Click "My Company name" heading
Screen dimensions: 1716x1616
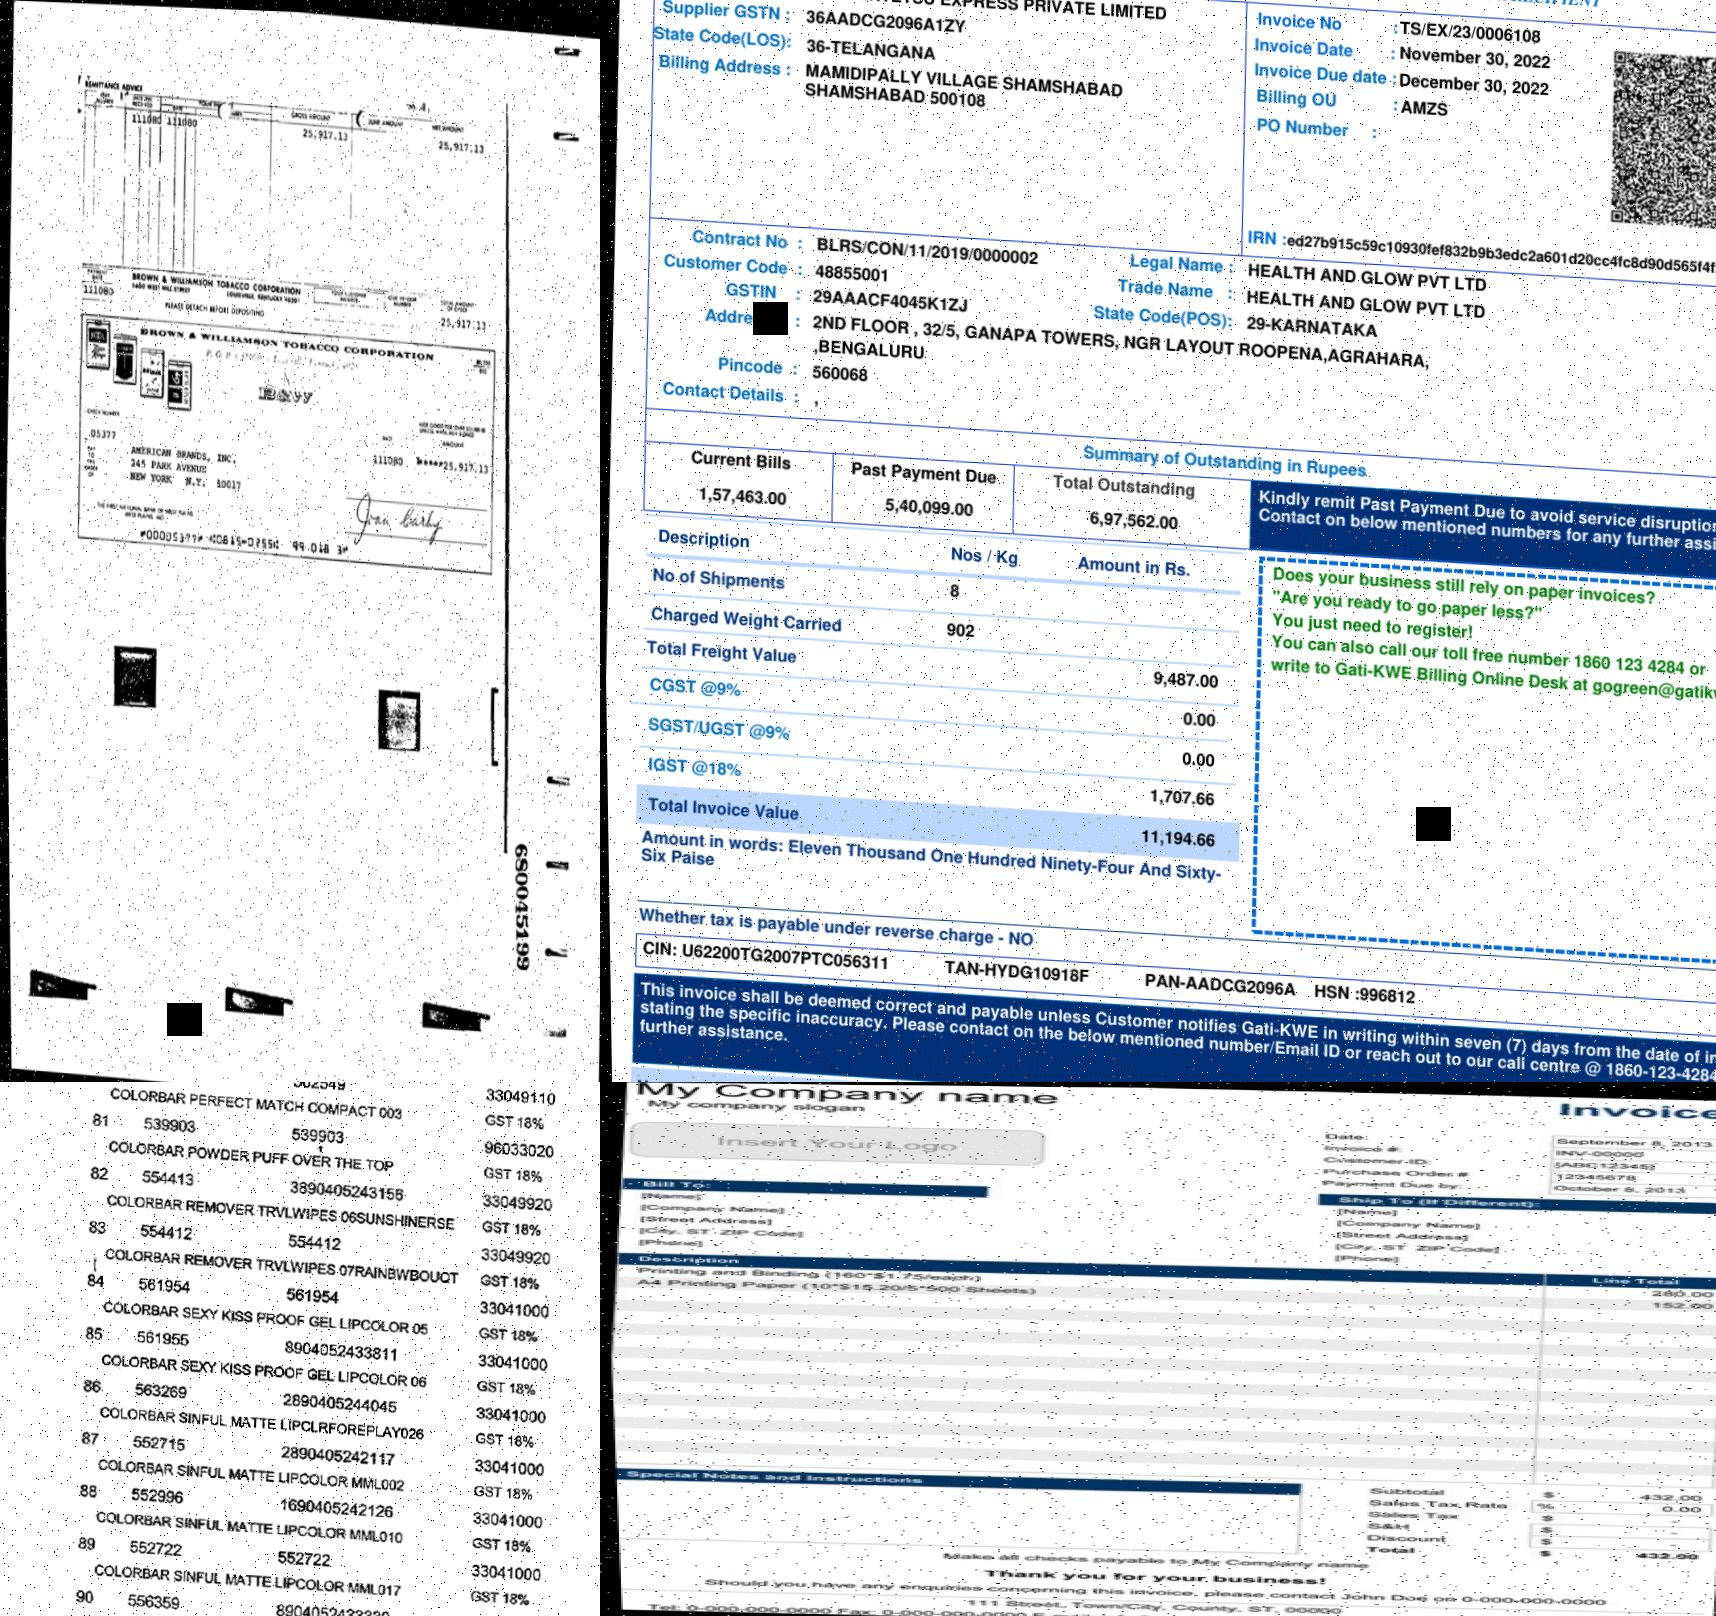(847, 1093)
